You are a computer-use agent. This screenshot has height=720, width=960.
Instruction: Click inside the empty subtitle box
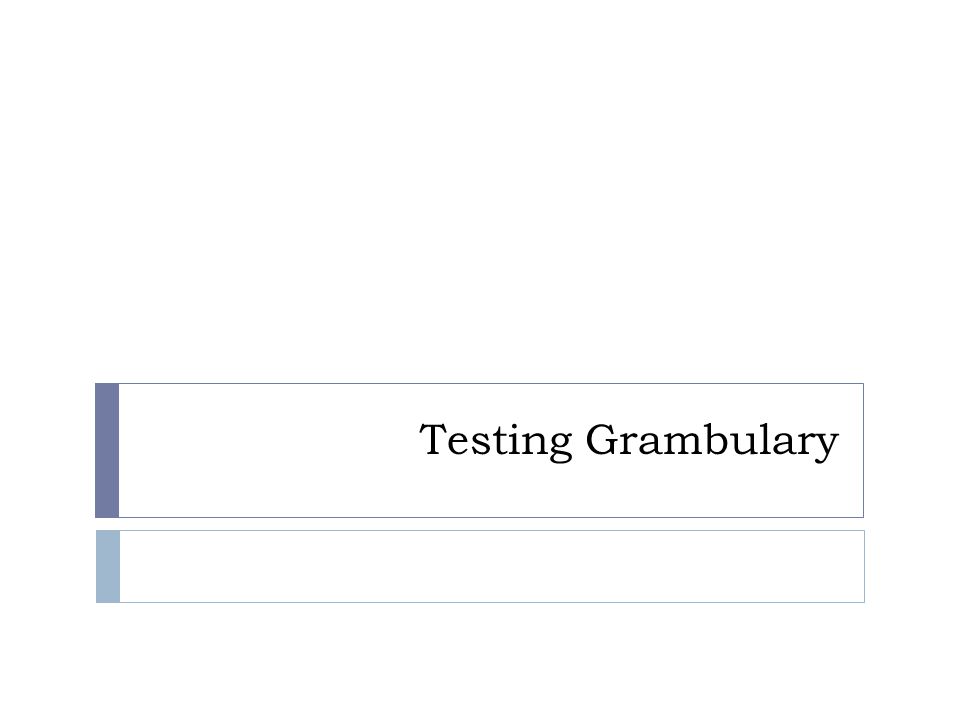coord(492,566)
